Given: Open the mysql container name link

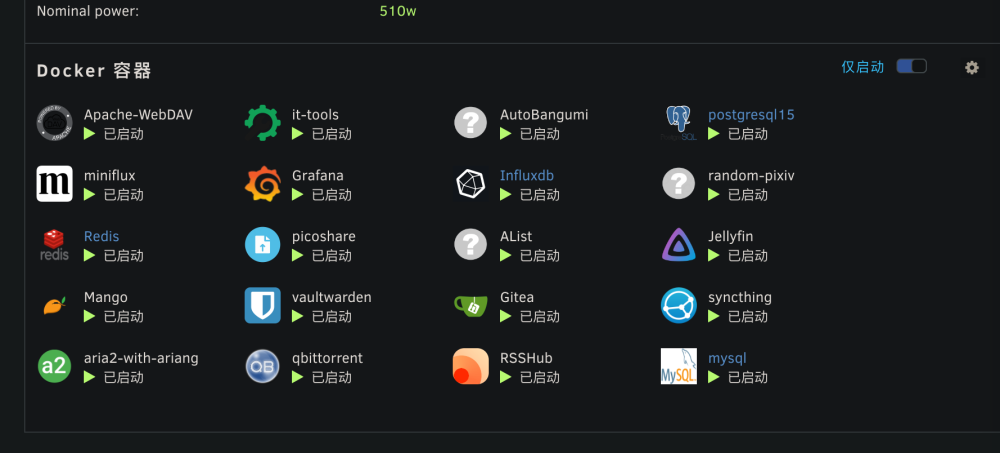Looking at the screenshot, I should 727,358.
